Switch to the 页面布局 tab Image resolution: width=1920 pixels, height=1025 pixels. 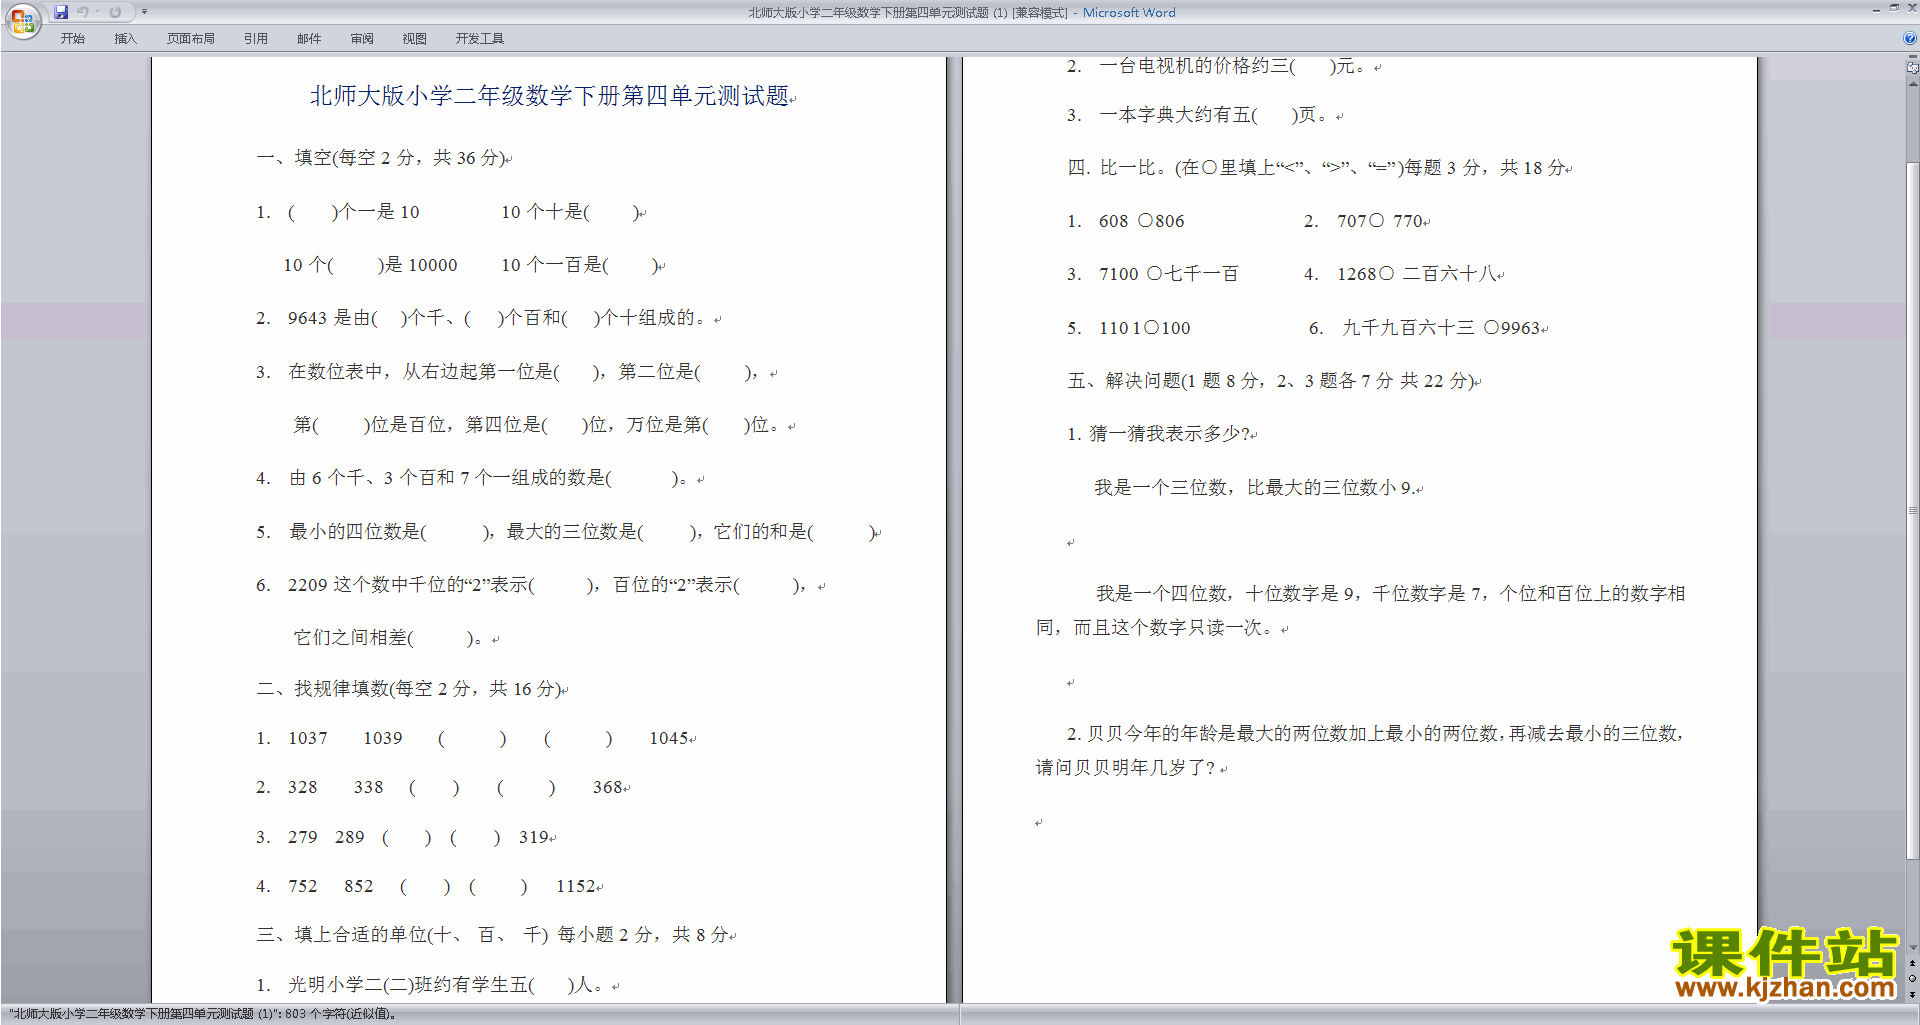[190, 39]
